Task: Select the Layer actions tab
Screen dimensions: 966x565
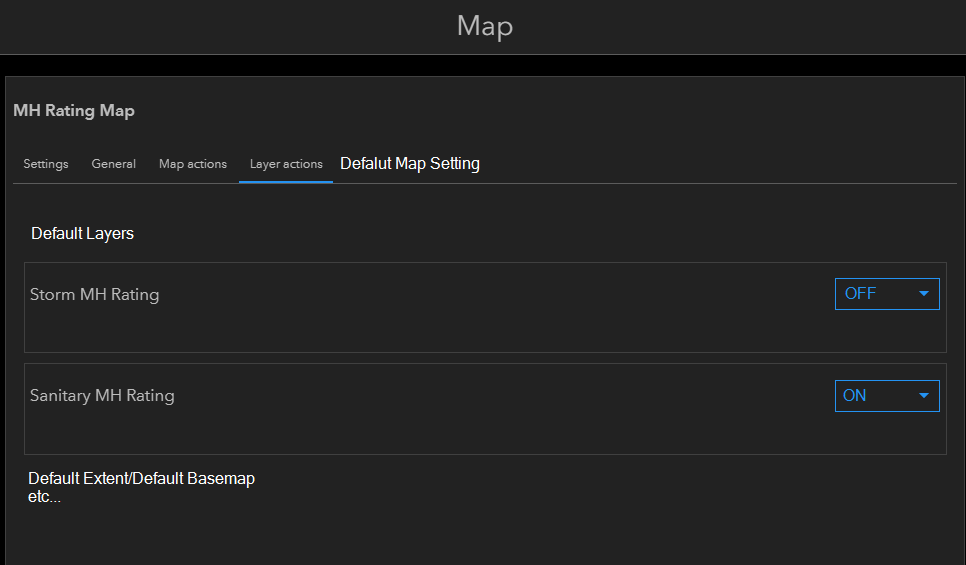Action: tap(286, 164)
